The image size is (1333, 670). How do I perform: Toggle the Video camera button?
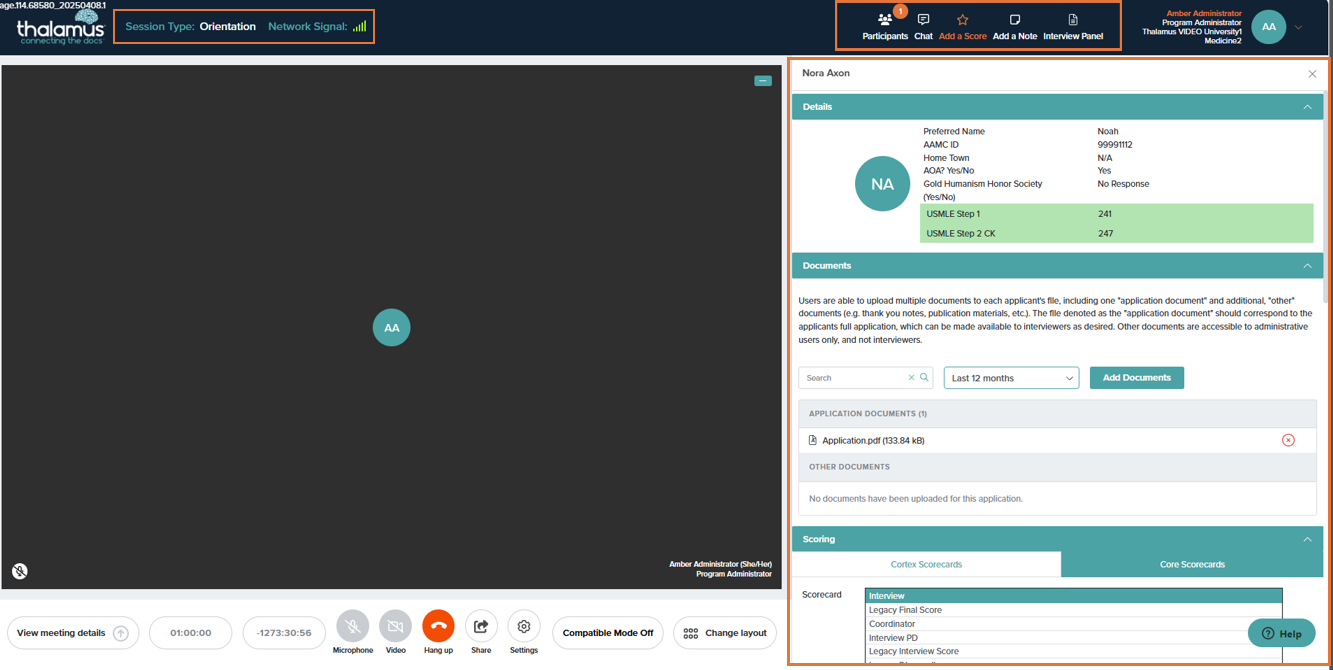click(395, 626)
